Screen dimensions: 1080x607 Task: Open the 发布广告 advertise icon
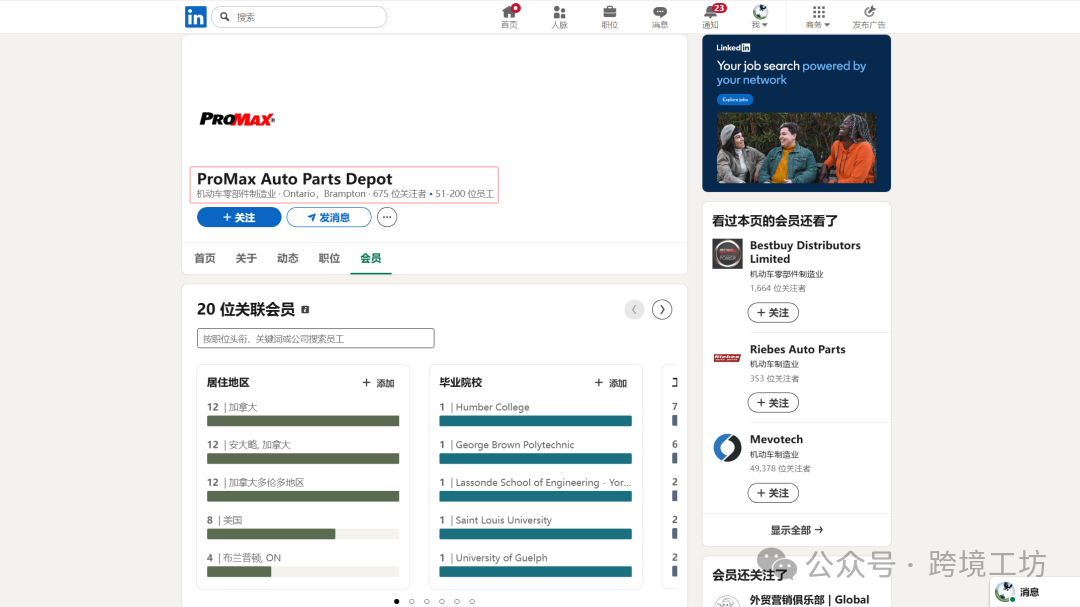tap(868, 16)
